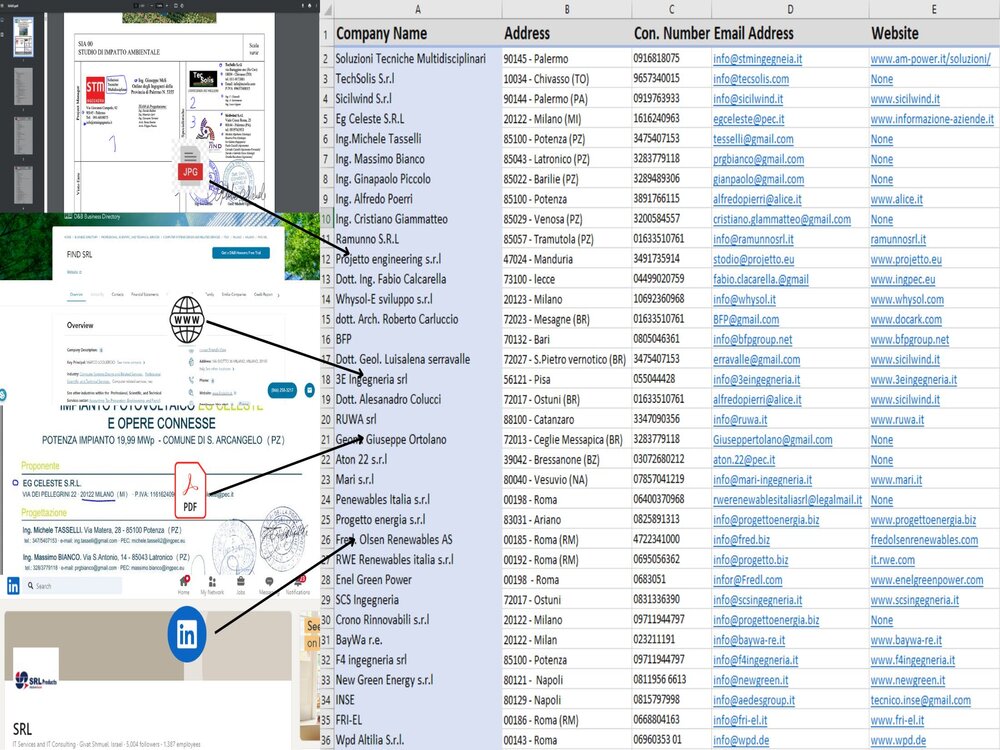Switch to the D&B Similar Companies tab
Viewport: 1000px width, 750px height.
pyautogui.click(x=234, y=295)
